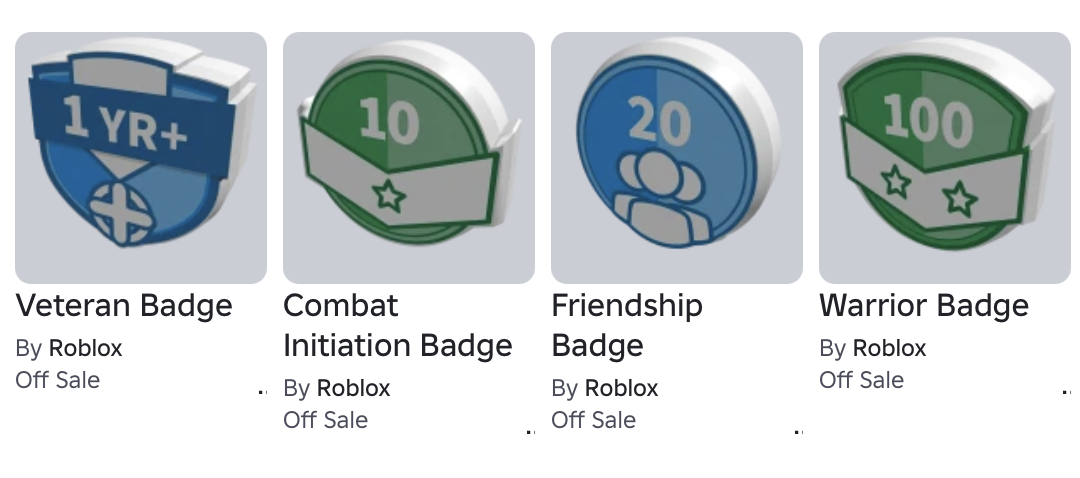Open the Veteran Badge shield thumbnail
The width and height of the screenshot is (1080, 478).
[x=141, y=158]
